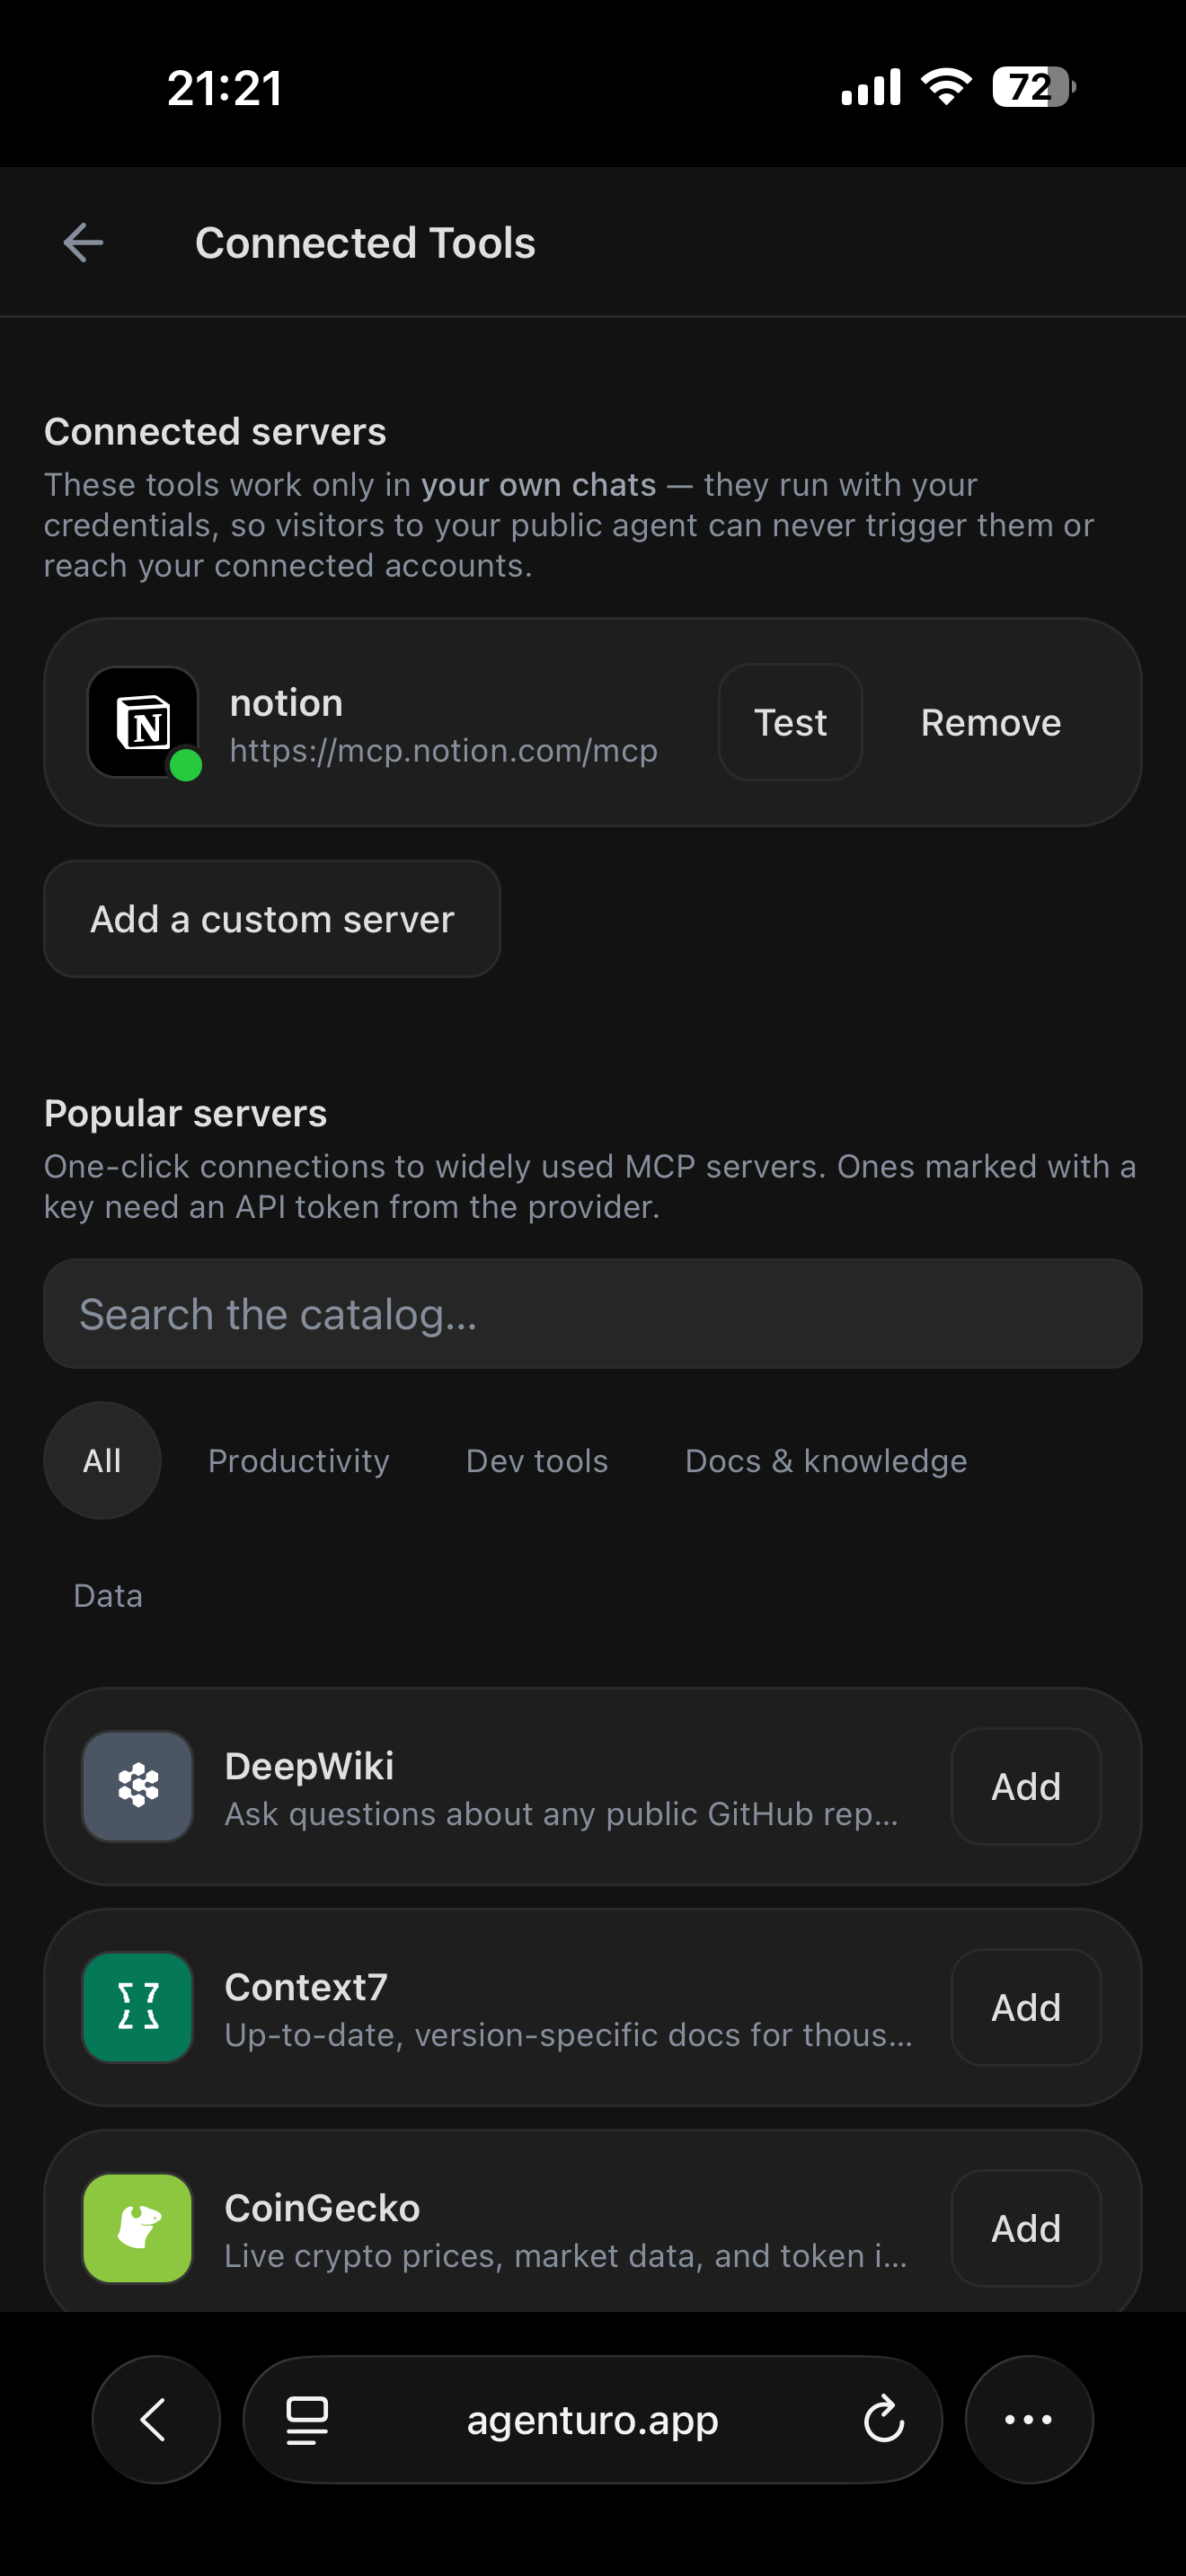Add the CoinGecko server

coord(1026,2228)
